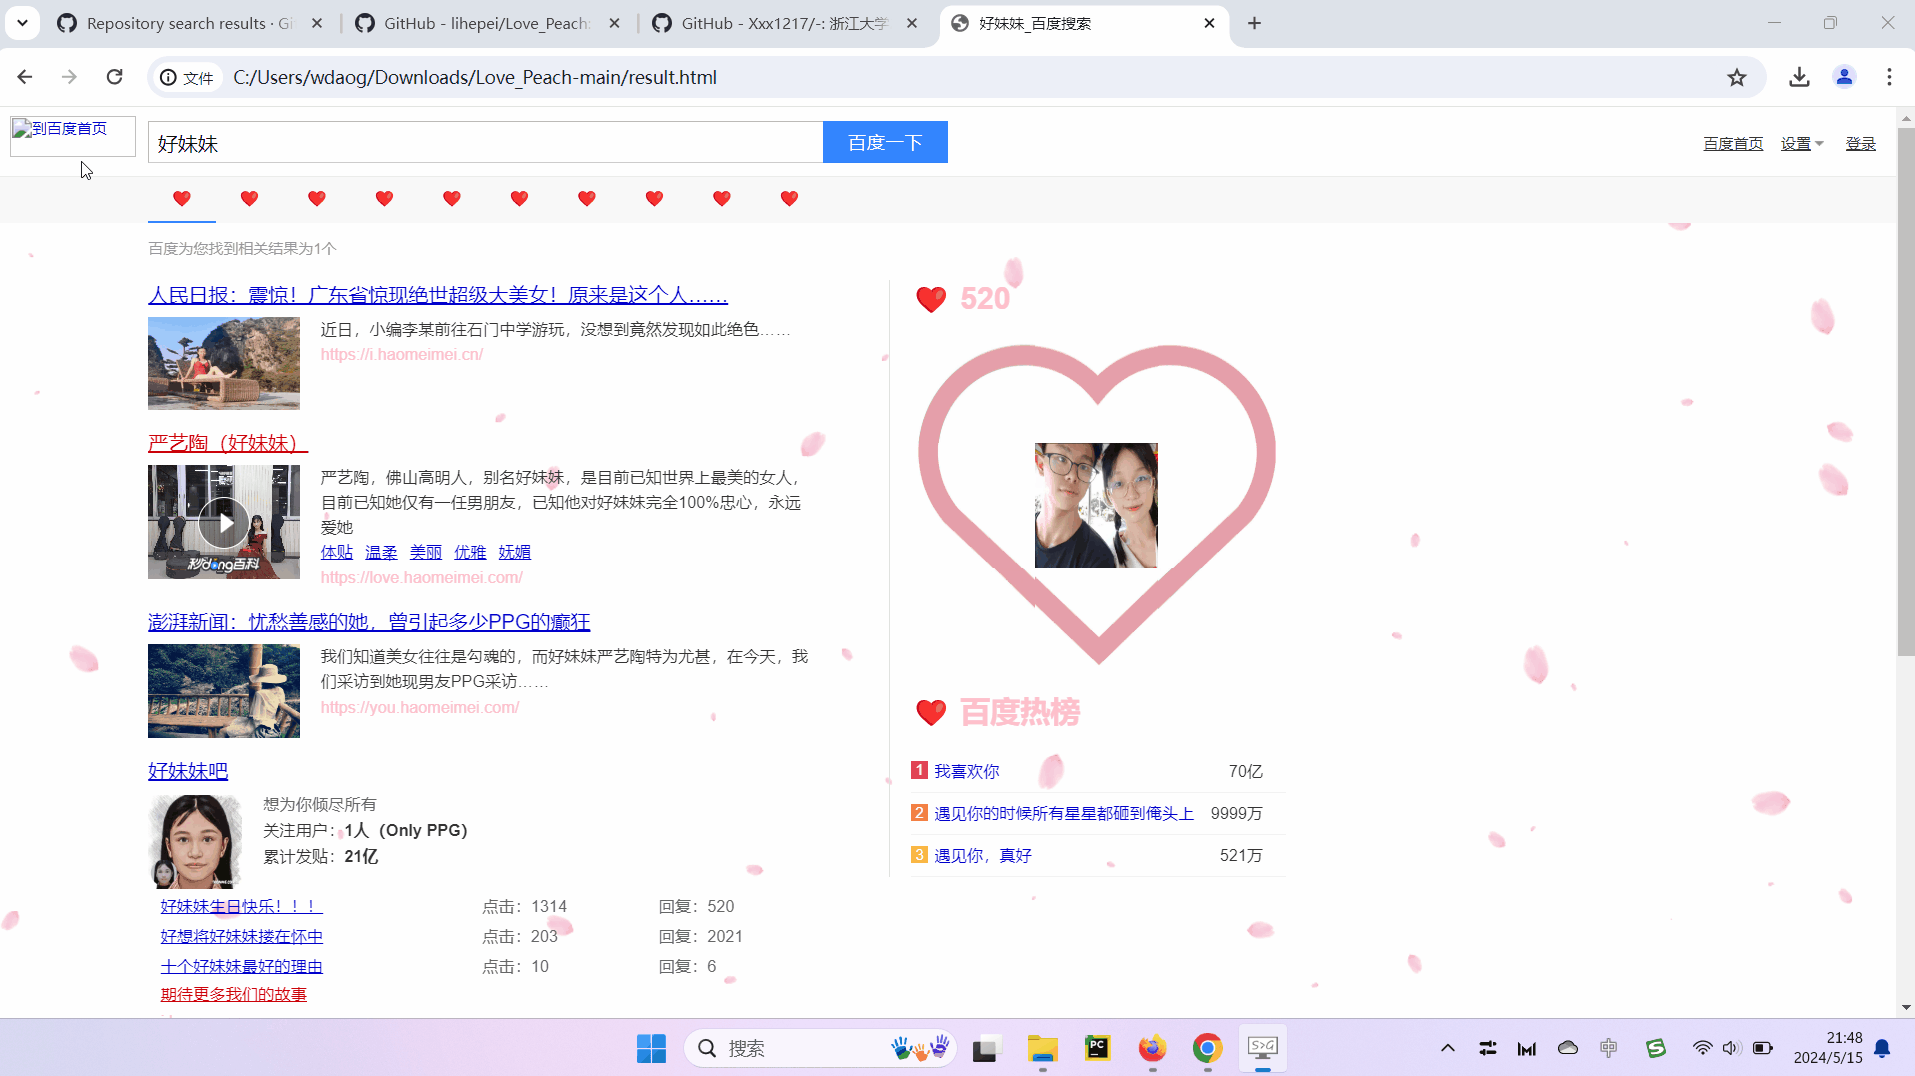Play the video thumbnail in the 严艺陶 result
The width and height of the screenshot is (1915, 1076).
[x=224, y=522]
